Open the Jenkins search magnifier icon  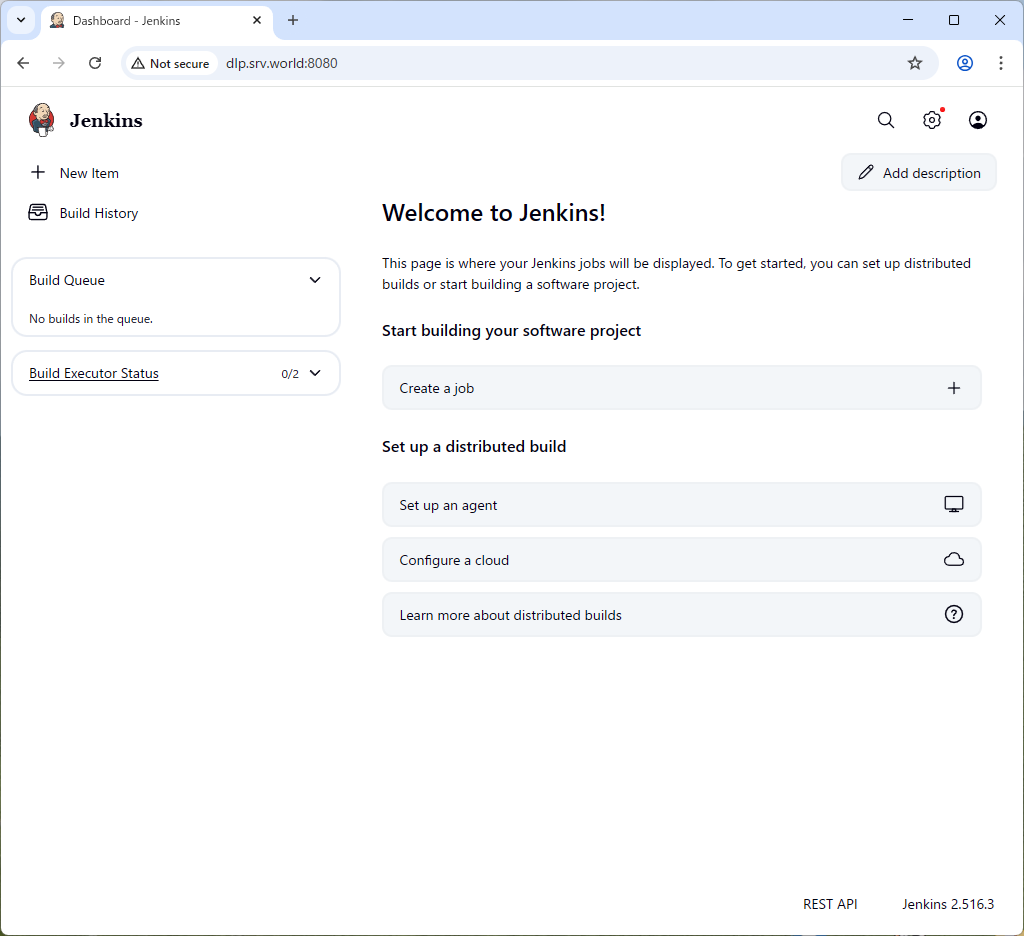[x=886, y=120]
